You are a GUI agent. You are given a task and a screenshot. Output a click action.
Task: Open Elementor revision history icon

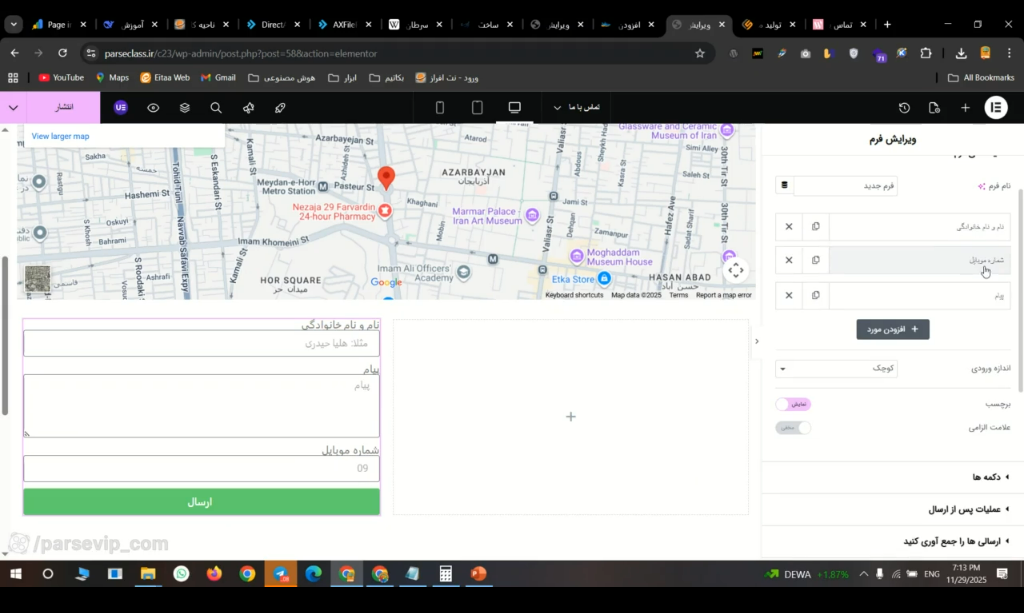[x=904, y=108]
